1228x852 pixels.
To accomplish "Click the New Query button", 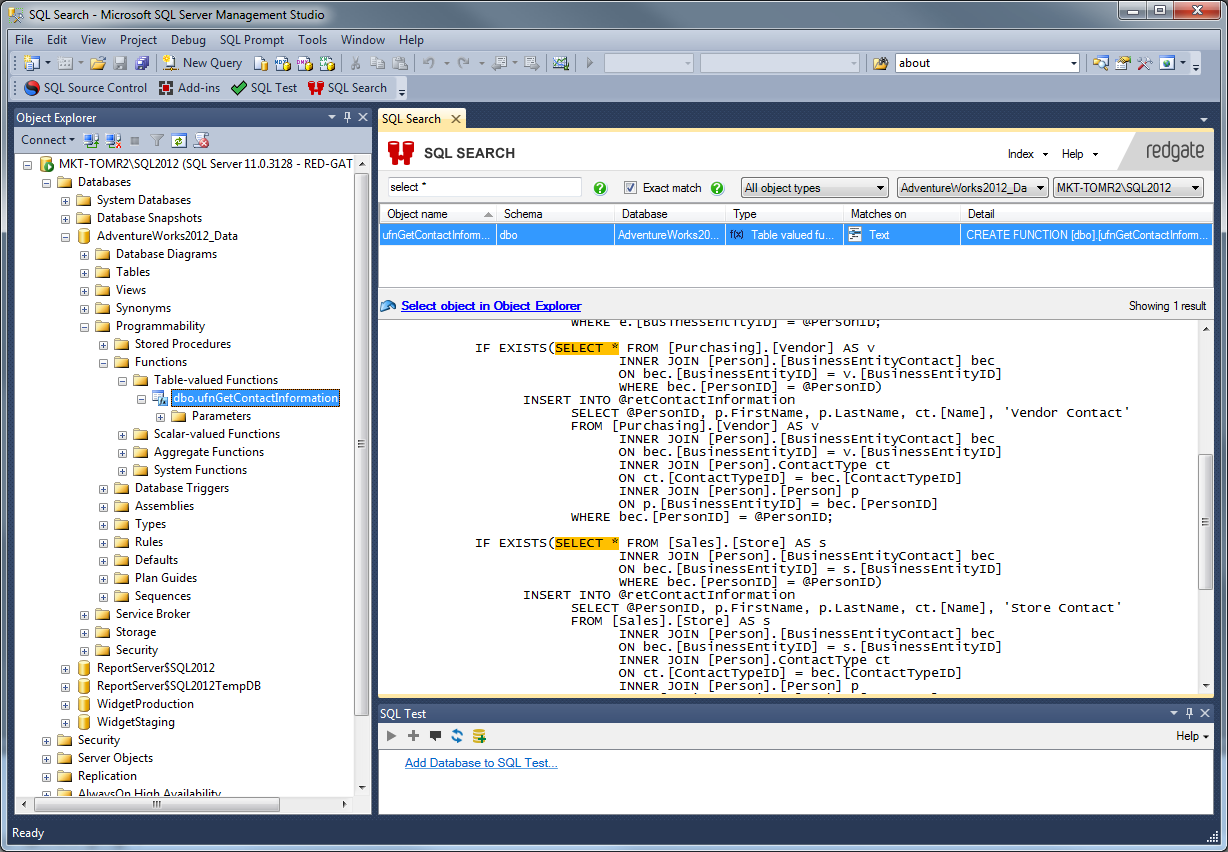I will [x=202, y=63].
